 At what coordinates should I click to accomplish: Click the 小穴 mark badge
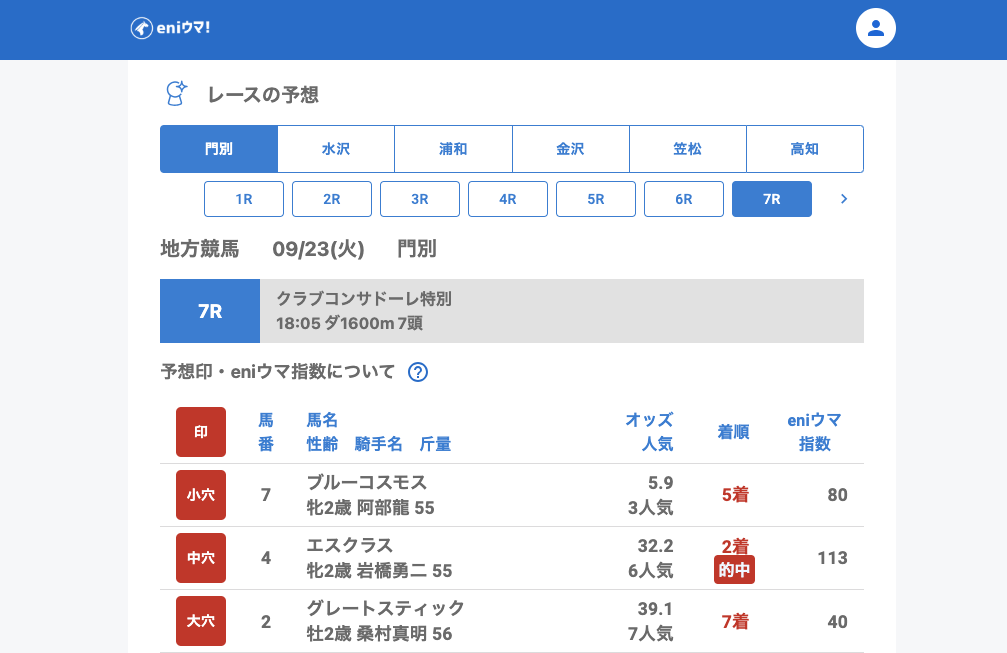(x=201, y=495)
